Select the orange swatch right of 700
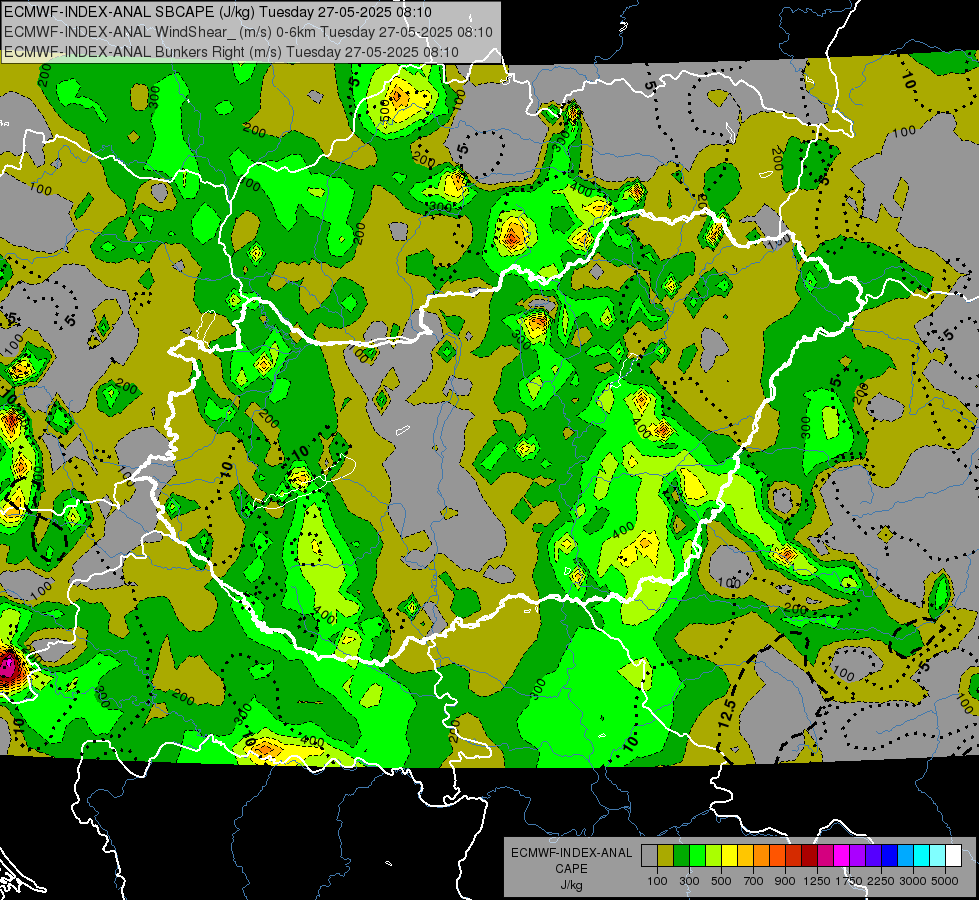 tap(762, 856)
